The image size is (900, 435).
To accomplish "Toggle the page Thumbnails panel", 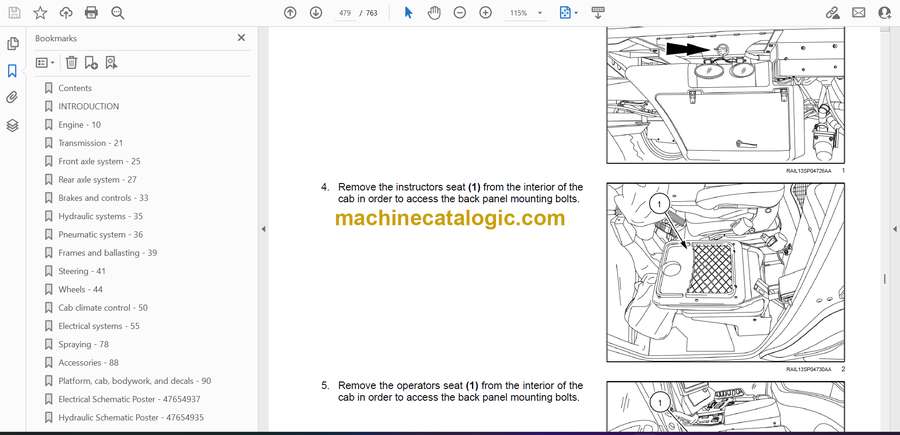I will click(12, 44).
